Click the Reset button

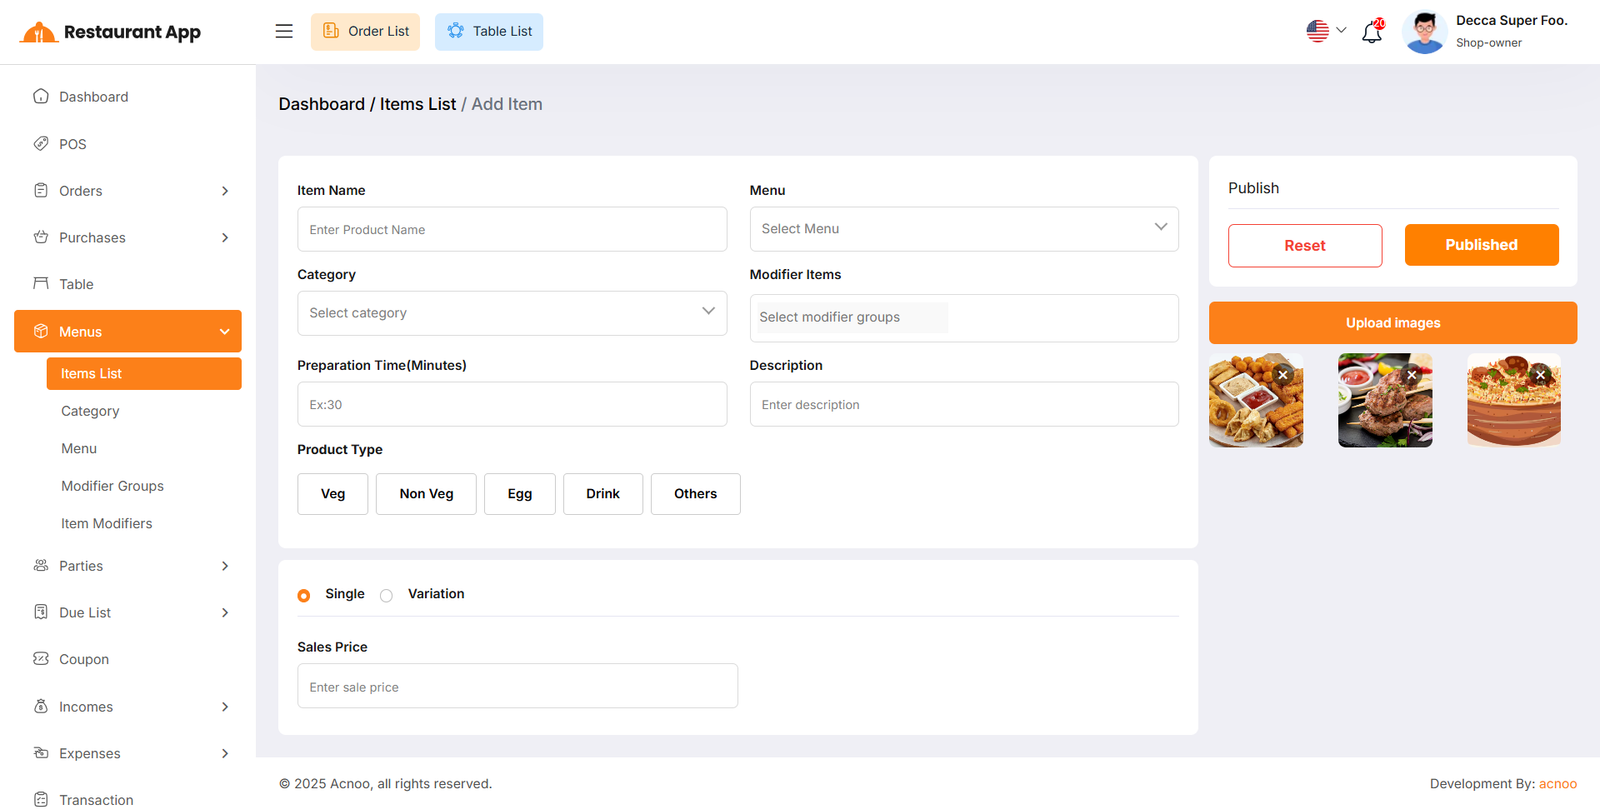click(x=1304, y=246)
